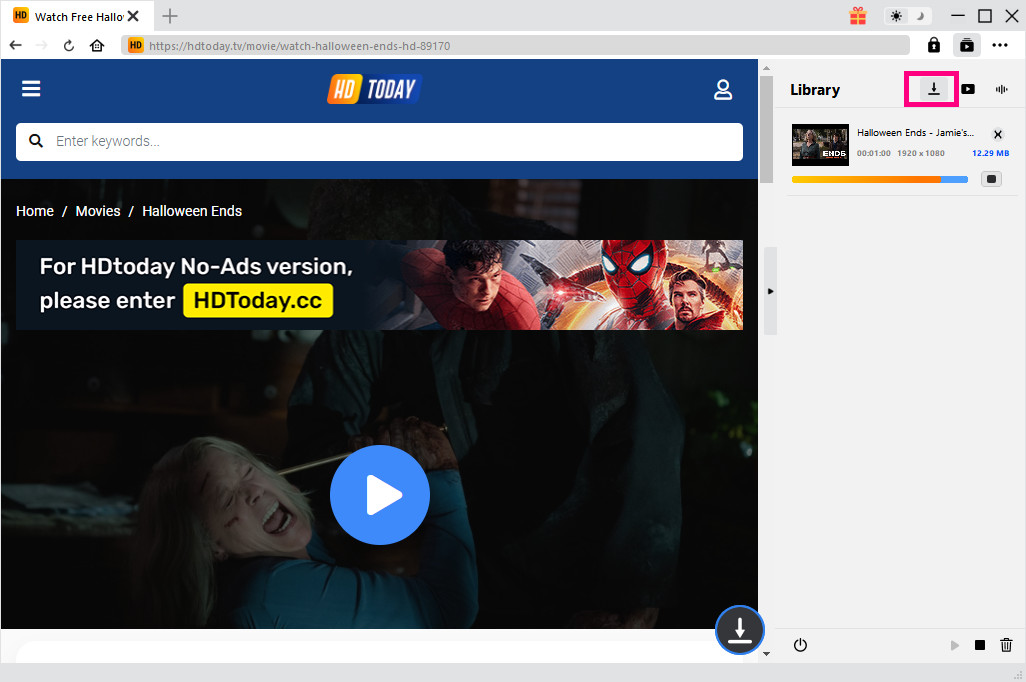1026x682 pixels.
Task: Cancel the Halloween Ends download
Action: [997, 134]
